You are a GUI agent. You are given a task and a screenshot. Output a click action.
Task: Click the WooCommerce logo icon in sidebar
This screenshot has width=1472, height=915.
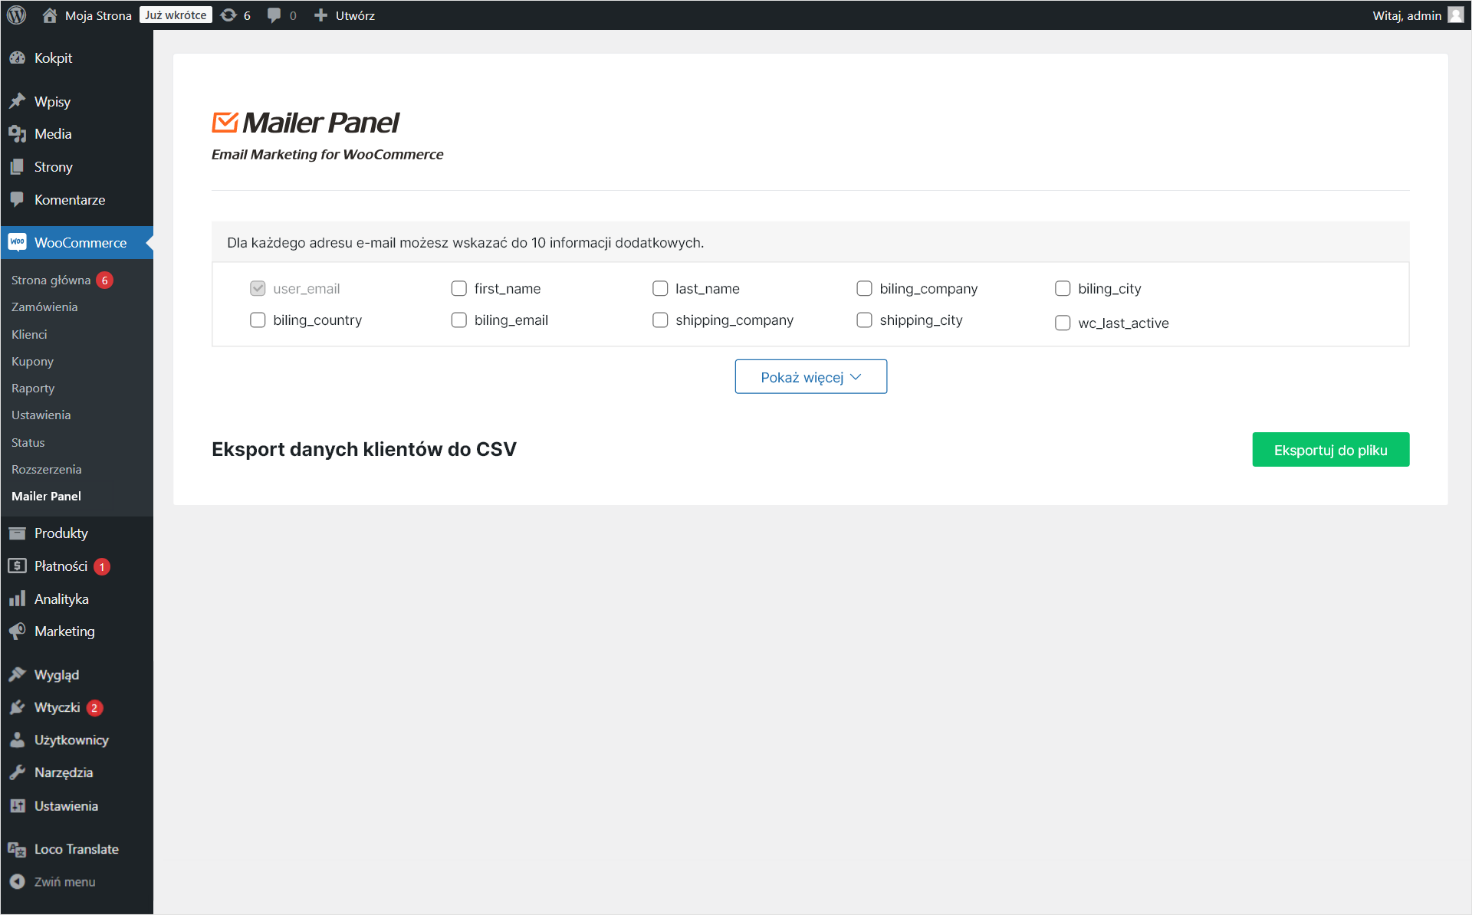(x=17, y=242)
